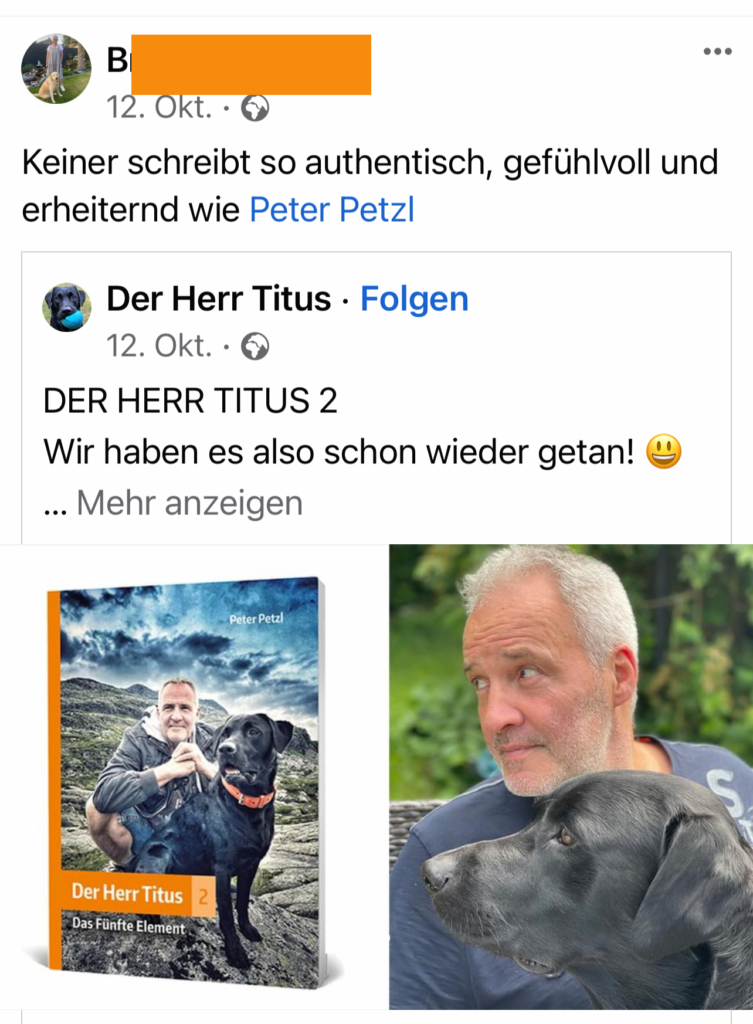This screenshot has width=753, height=1024.
Task: Click the 'DER HERR TITUS 2' heading text
Action: [190, 400]
